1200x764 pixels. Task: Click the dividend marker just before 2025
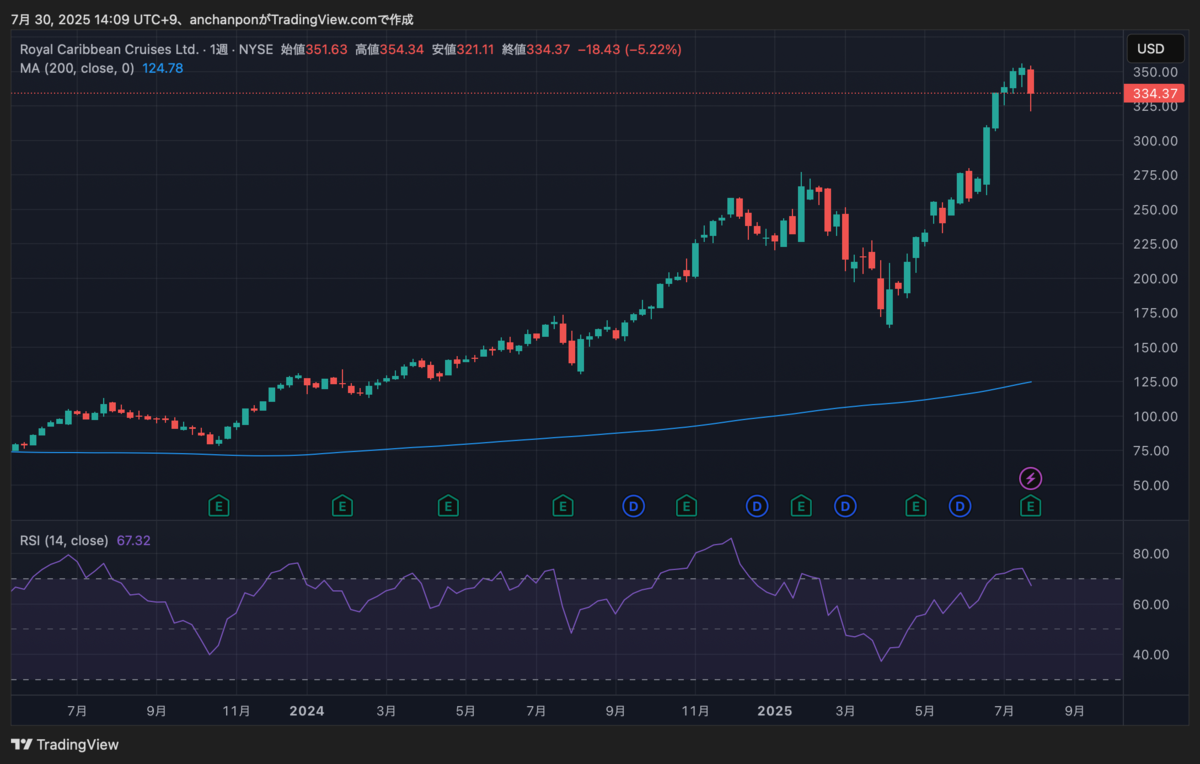coord(757,507)
